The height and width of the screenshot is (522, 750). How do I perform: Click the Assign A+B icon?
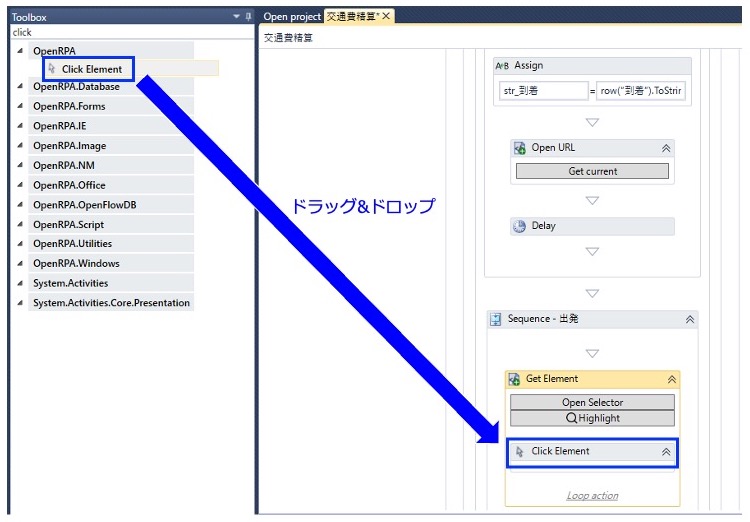(502, 66)
